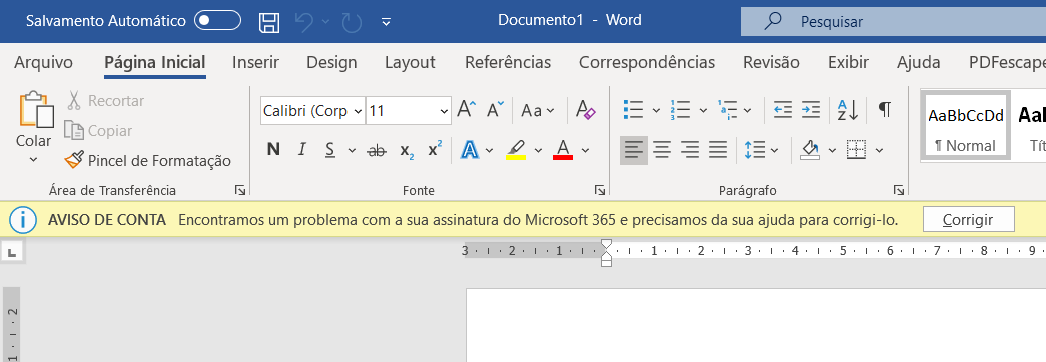Click the Save floppy disk icon

(269, 21)
